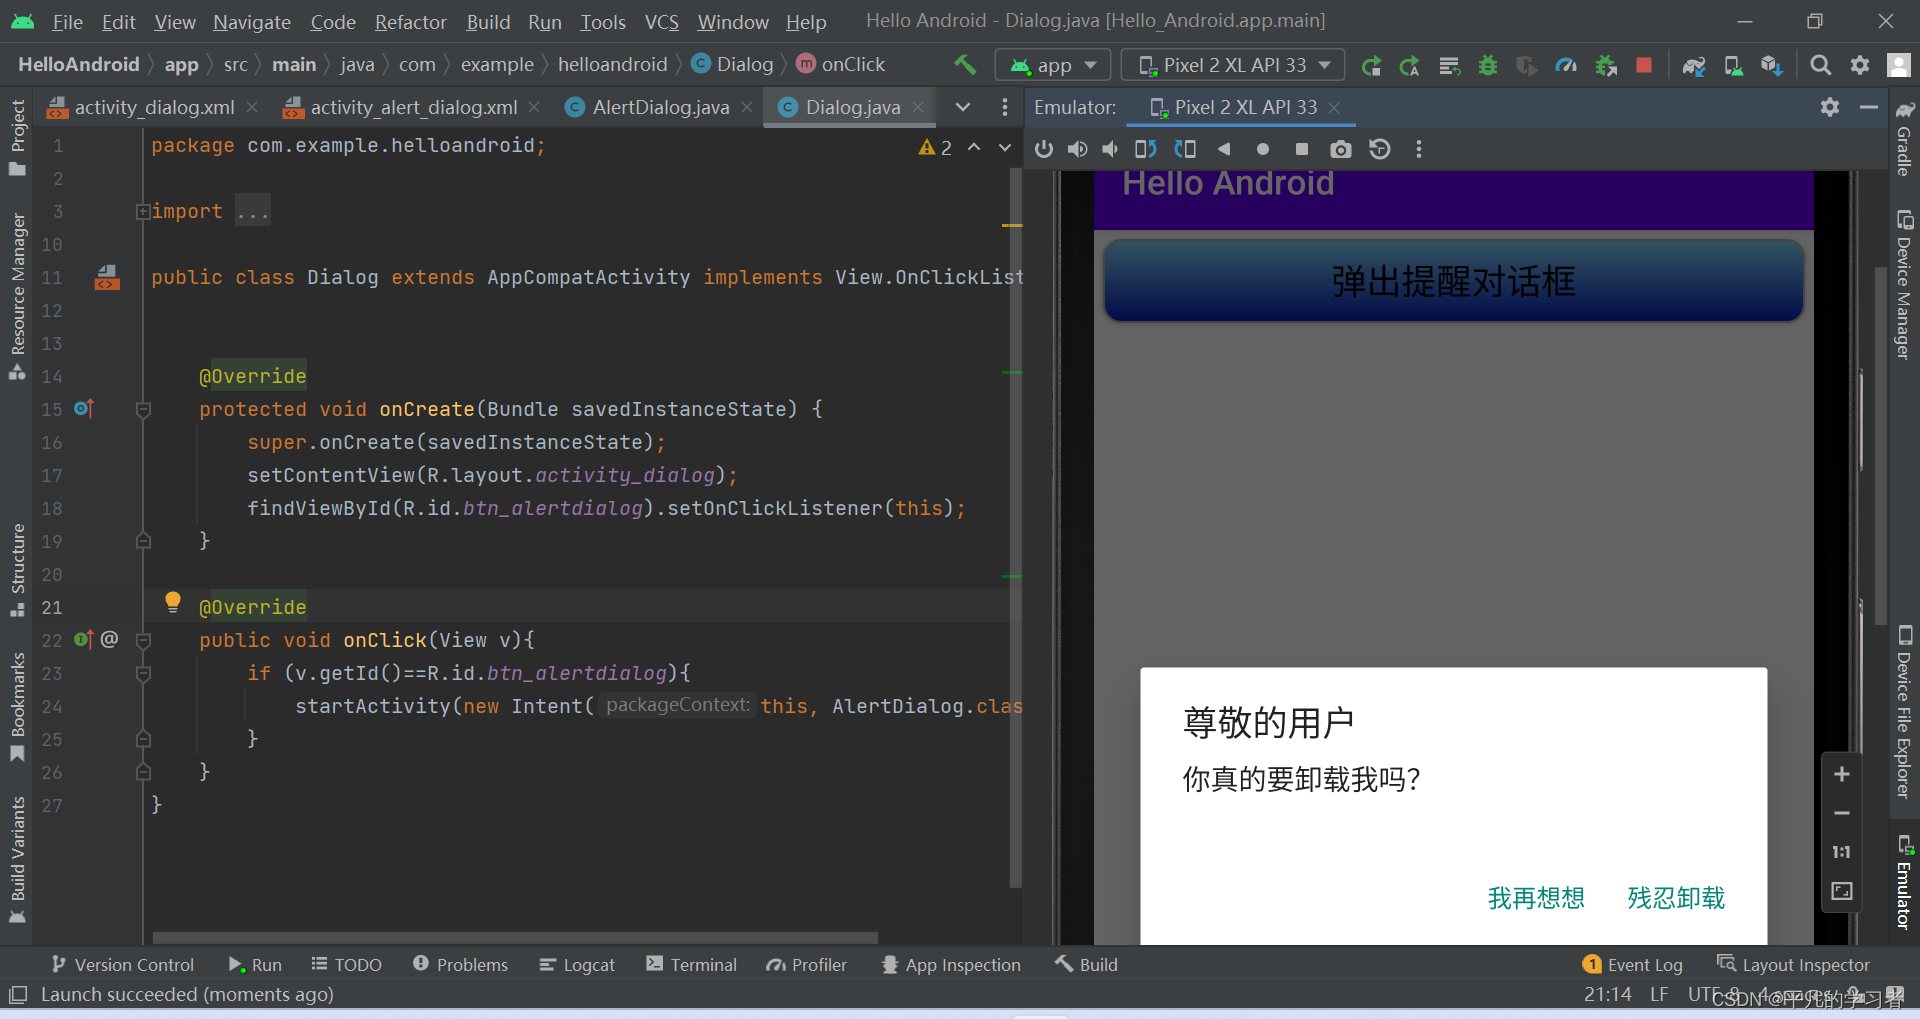
Task: Click the 我再想想 dialog button
Action: (x=1536, y=898)
